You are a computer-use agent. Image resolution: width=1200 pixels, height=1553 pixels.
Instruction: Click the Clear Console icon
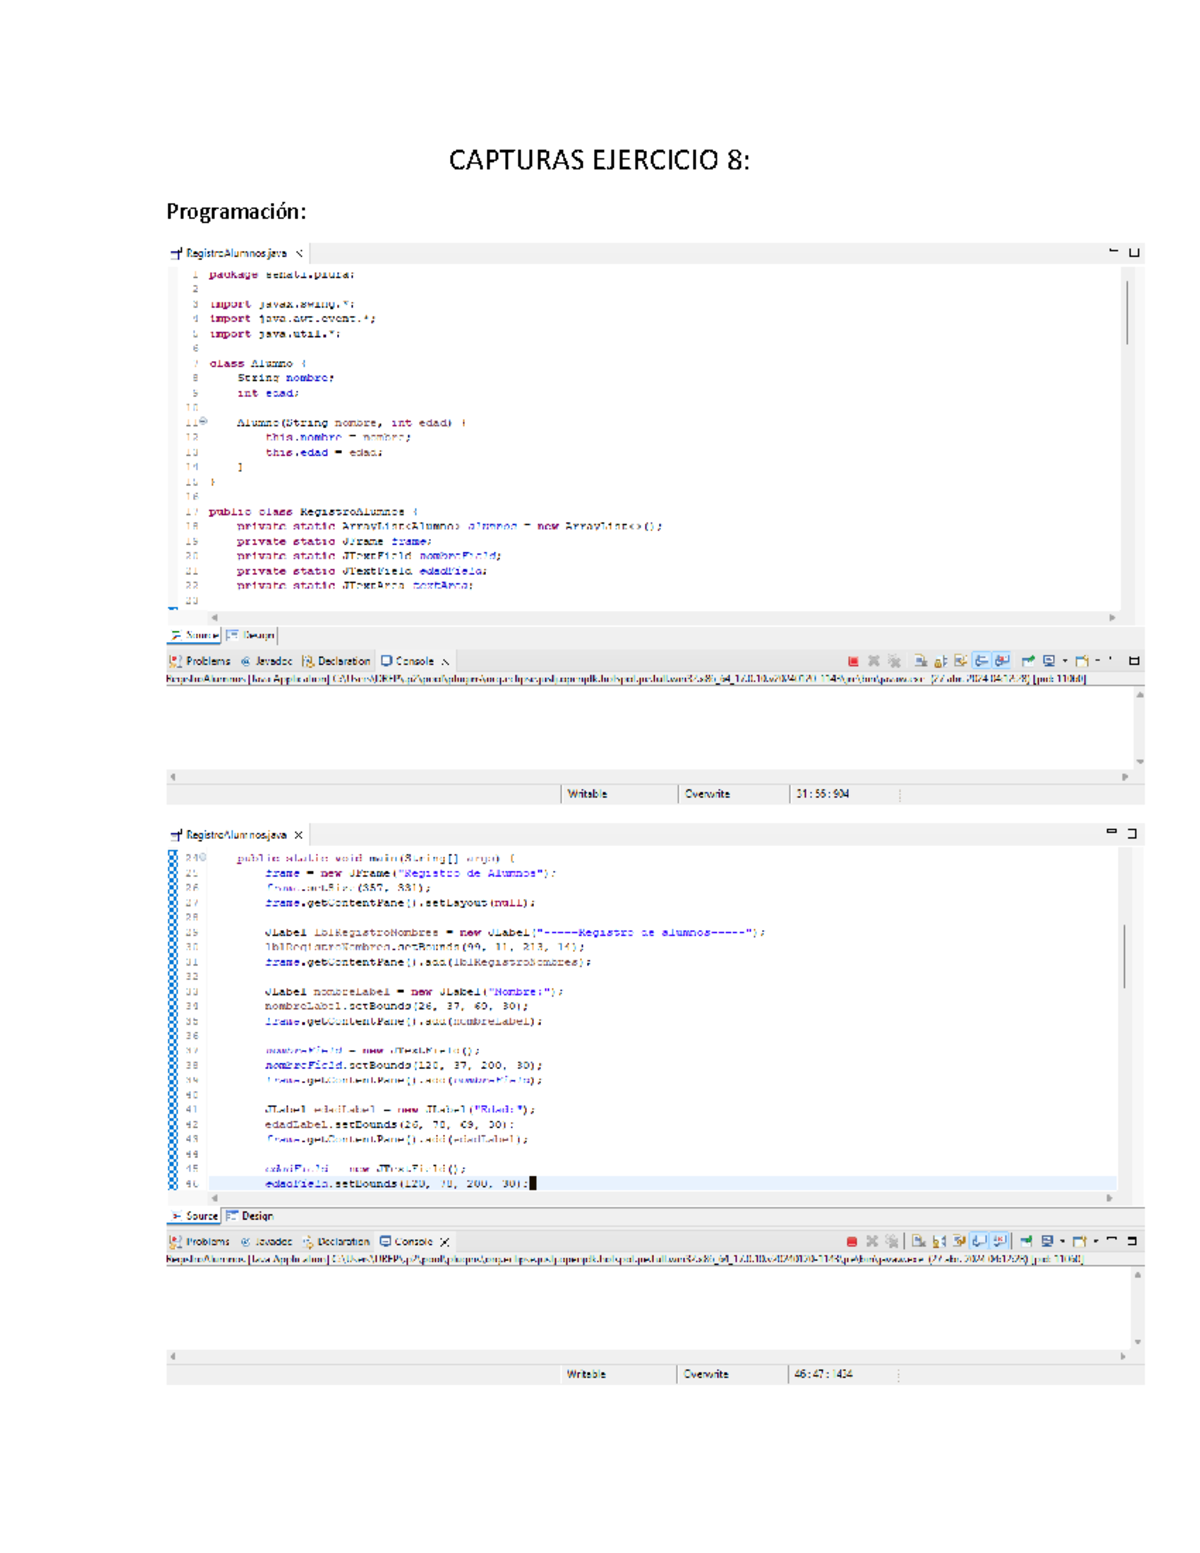(x=920, y=660)
